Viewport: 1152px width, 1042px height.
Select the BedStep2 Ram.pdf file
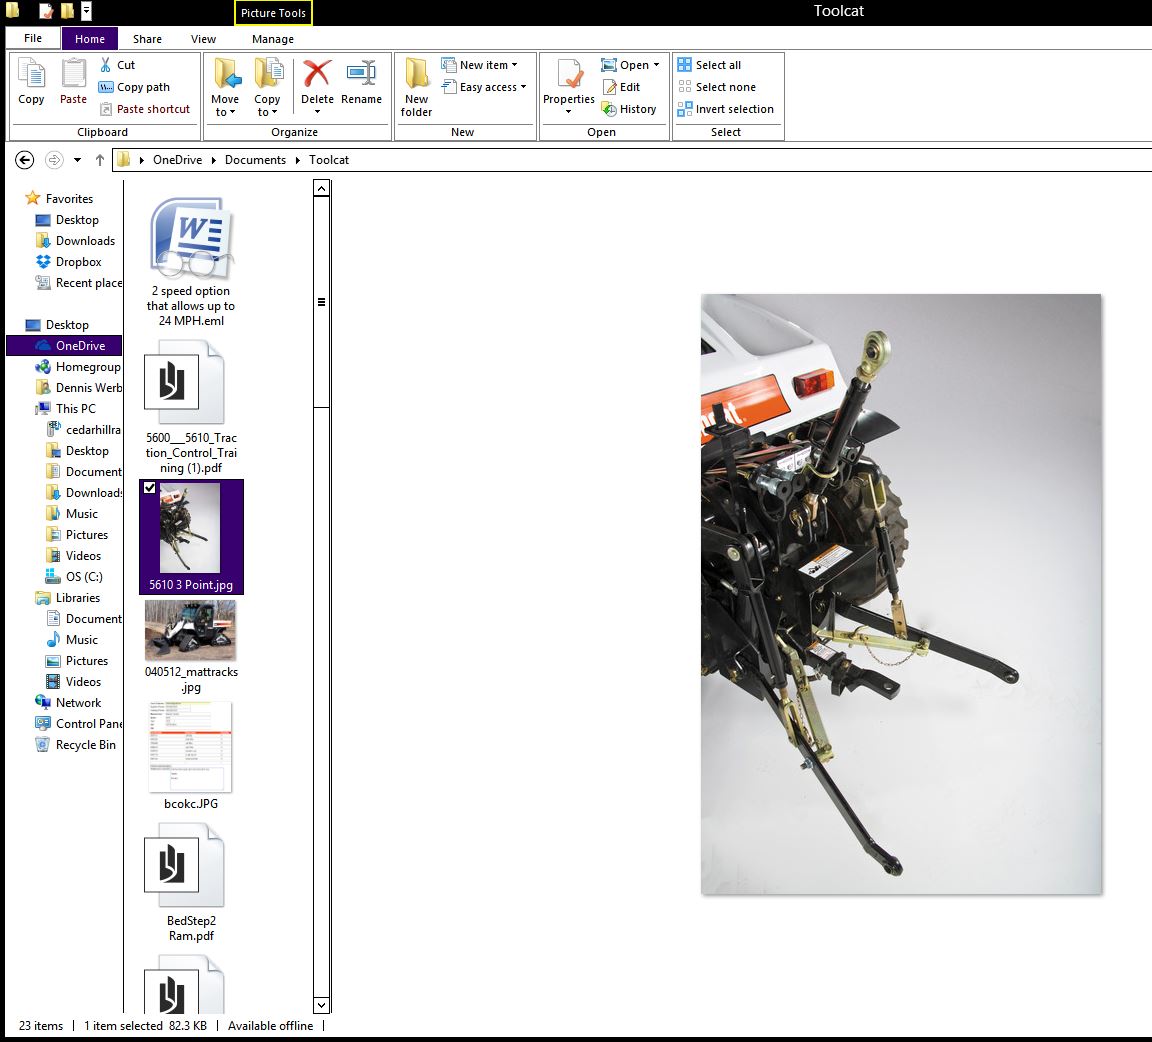coord(191,883)
